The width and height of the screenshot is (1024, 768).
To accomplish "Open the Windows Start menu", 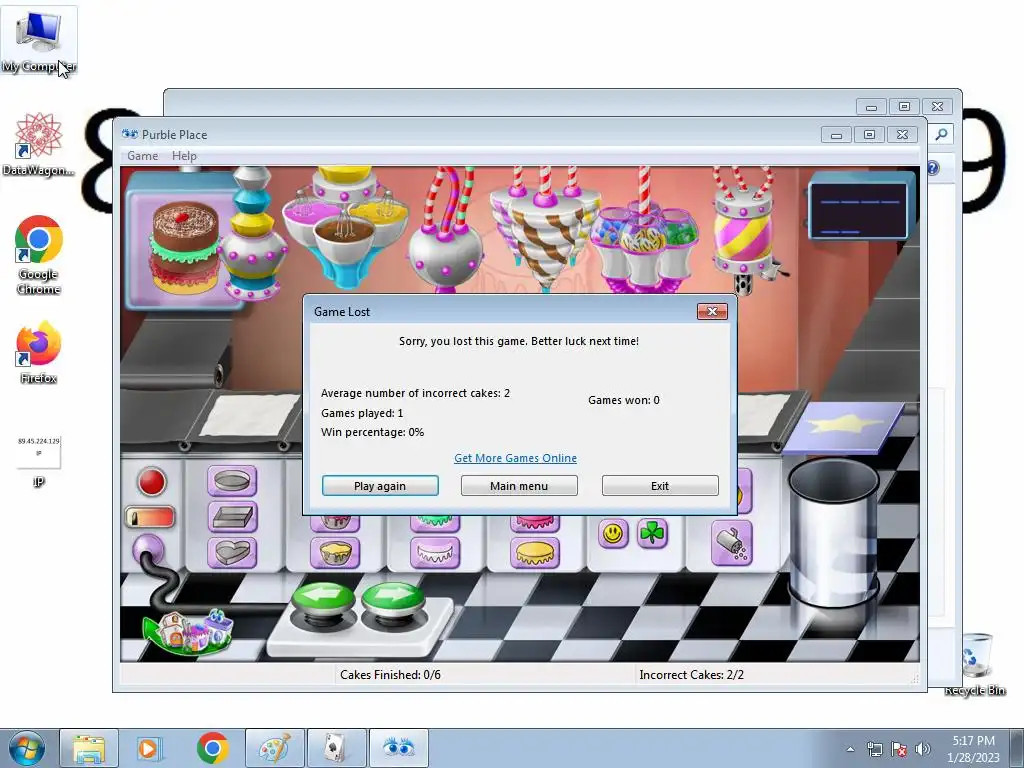I will 26,748.
